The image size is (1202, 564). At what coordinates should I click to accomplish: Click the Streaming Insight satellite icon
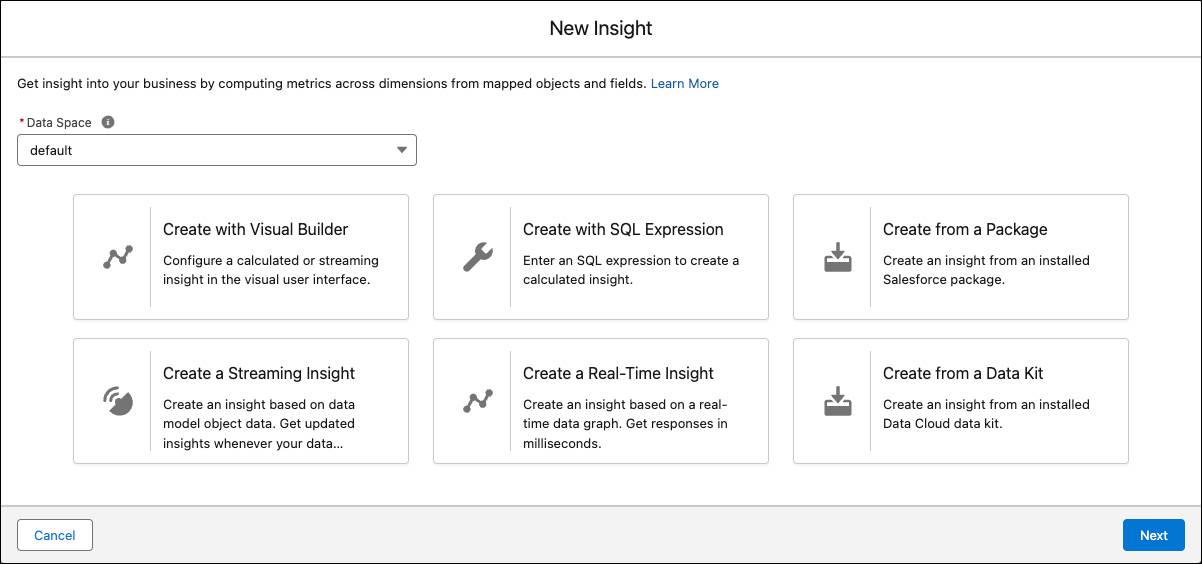[x=118, y=401]
